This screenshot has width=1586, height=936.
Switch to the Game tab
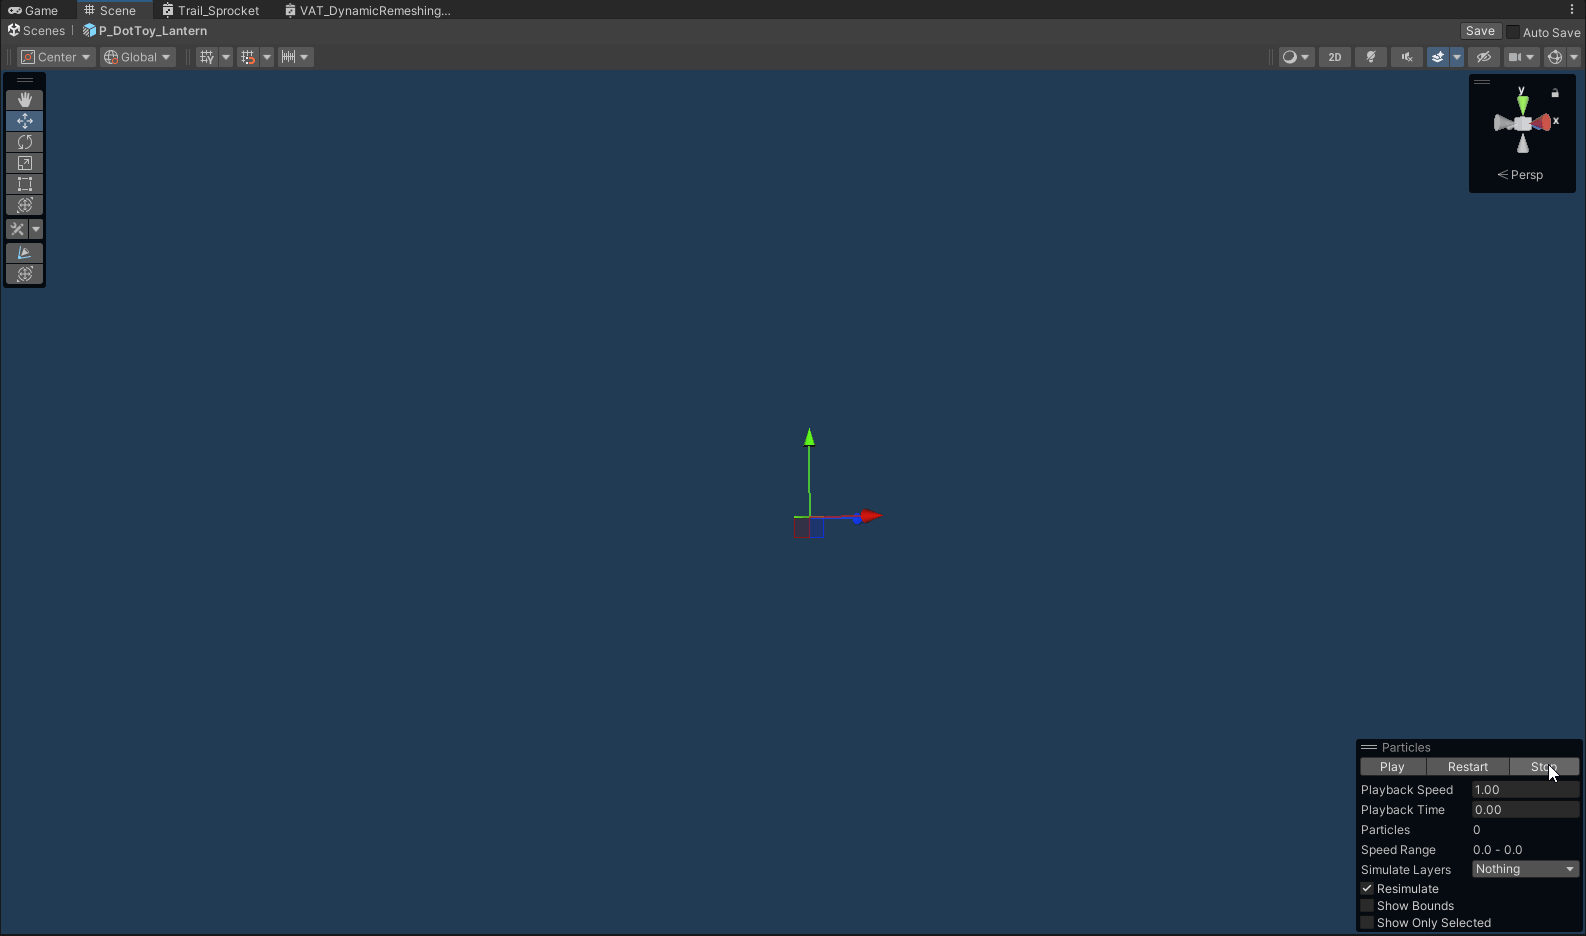click(x=34, y=10)
